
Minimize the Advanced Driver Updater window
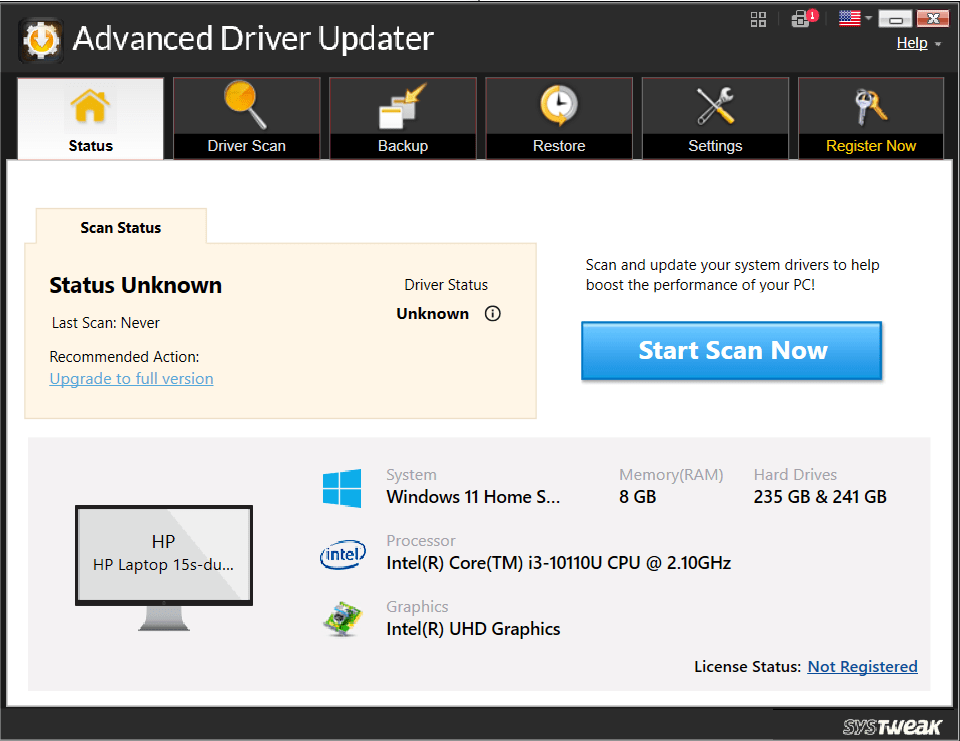coord(896,19)
